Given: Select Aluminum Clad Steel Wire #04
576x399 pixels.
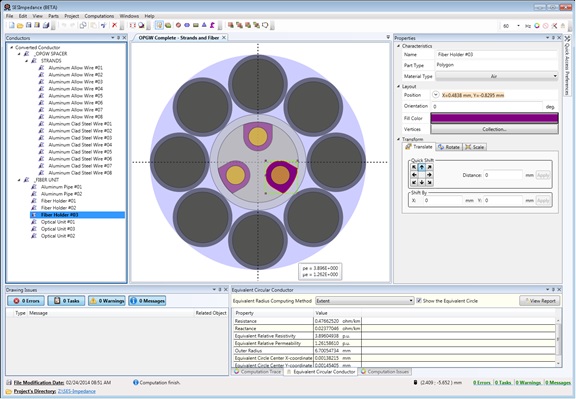Looking at the screenshot, I should click(x=80, y=145).
